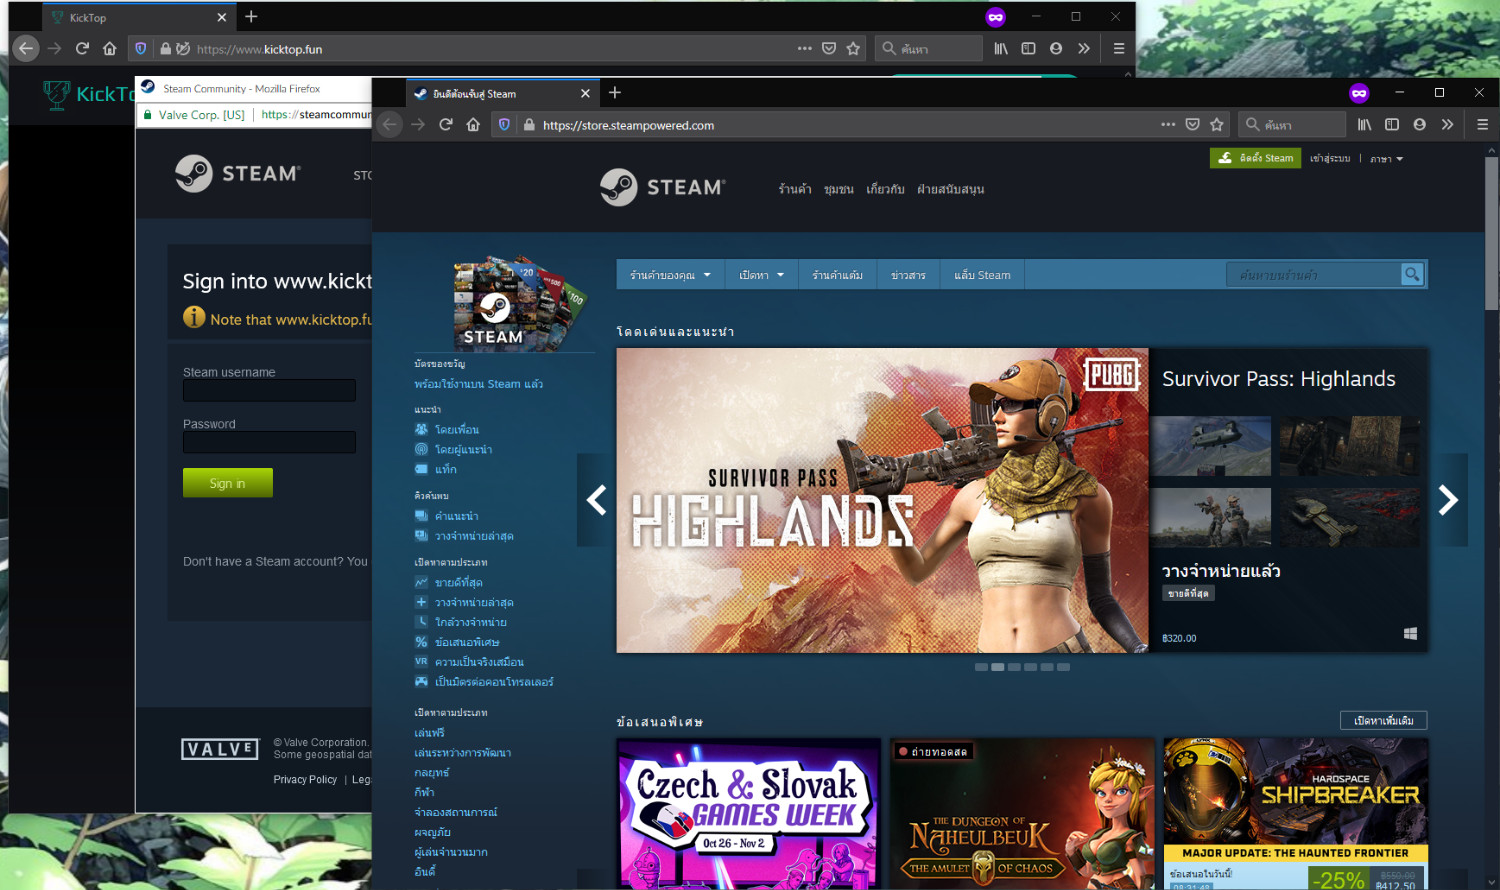Open Hardspace Shipbreaker offer card
This screenshot has height=890, width=1500.
(1295, 813)
